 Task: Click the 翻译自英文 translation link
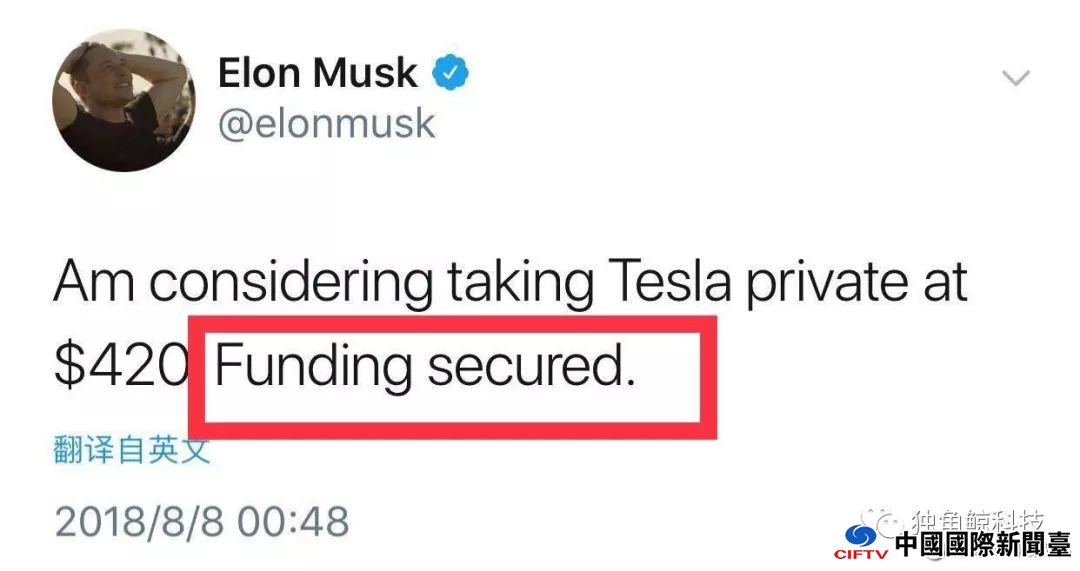[132, 450]
